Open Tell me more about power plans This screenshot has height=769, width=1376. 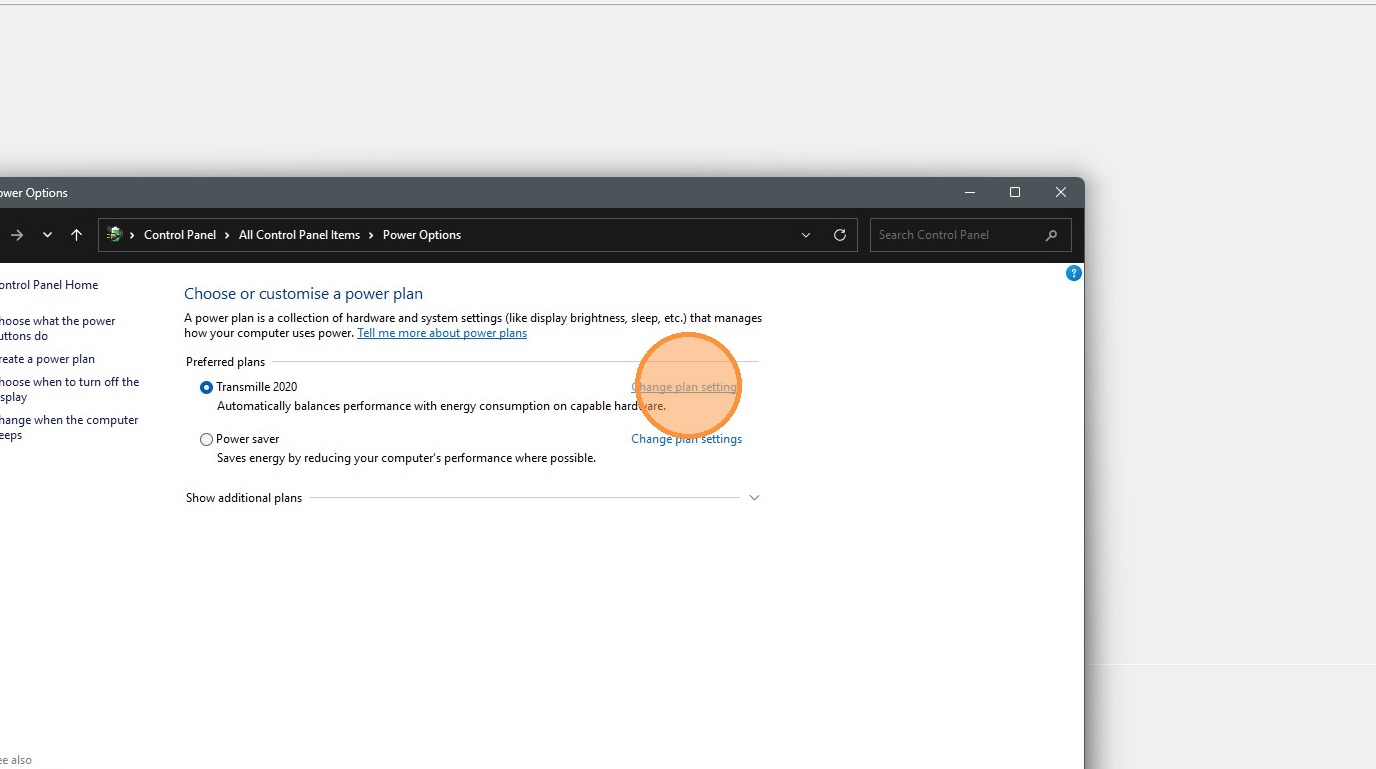(x=442, y=333)
